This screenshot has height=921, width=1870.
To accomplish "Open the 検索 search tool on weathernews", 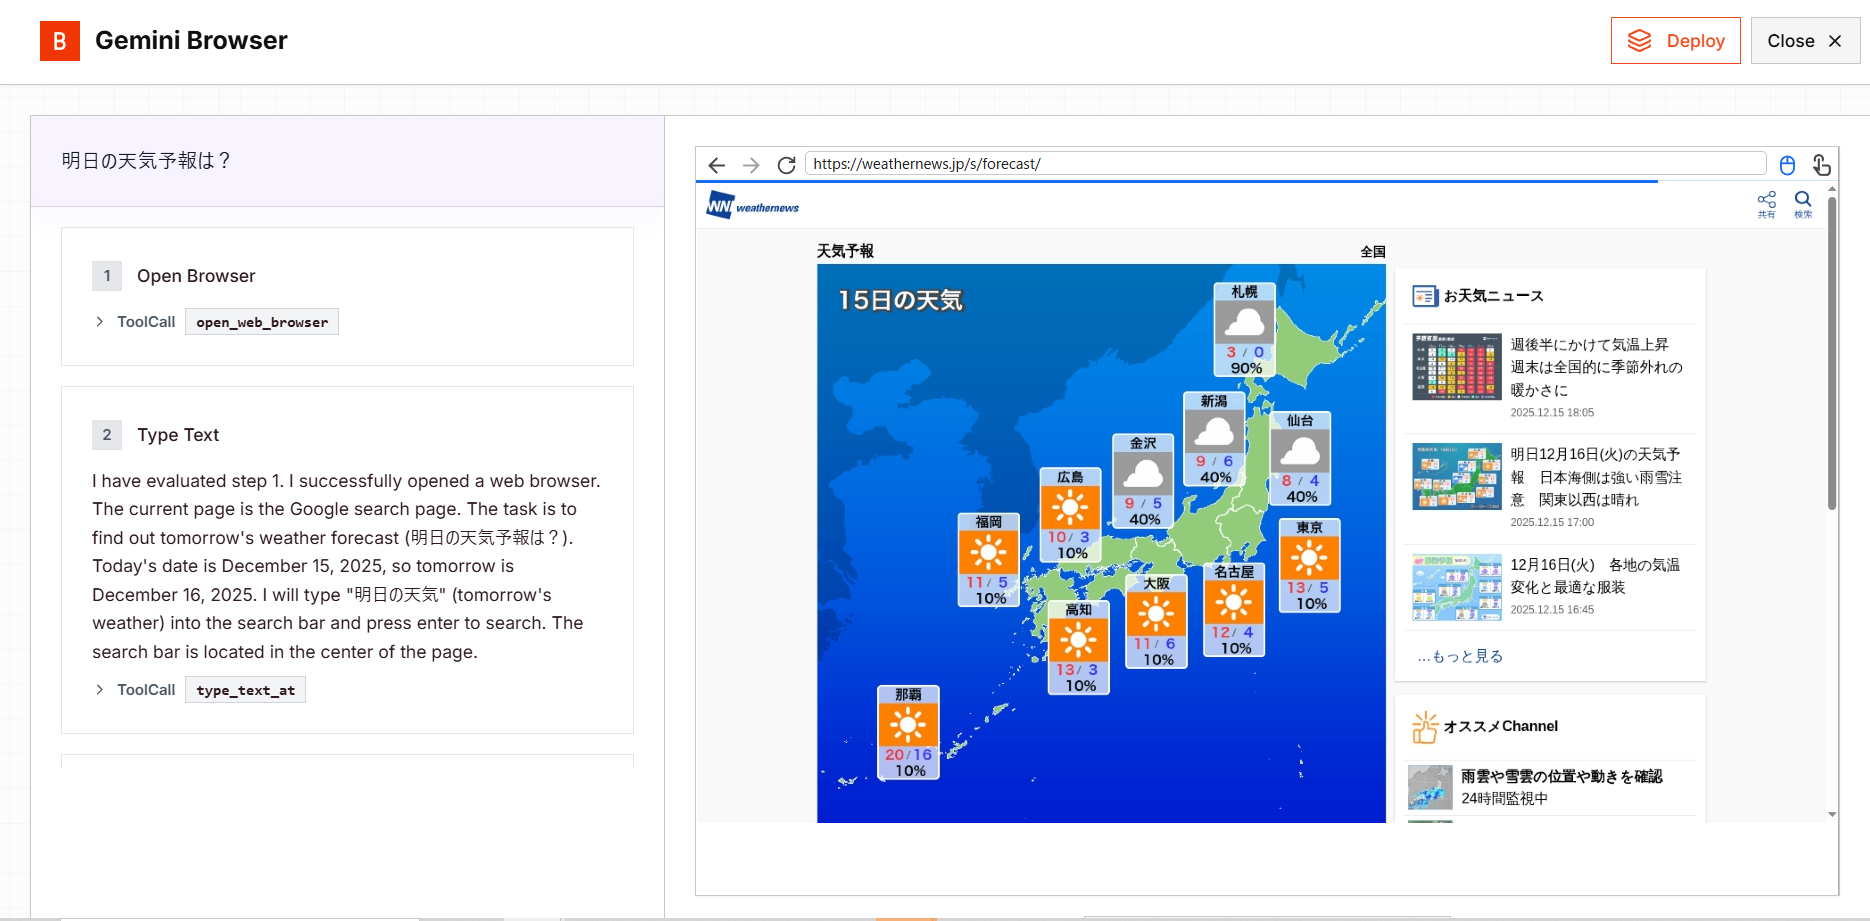I will pos(1803,203).
